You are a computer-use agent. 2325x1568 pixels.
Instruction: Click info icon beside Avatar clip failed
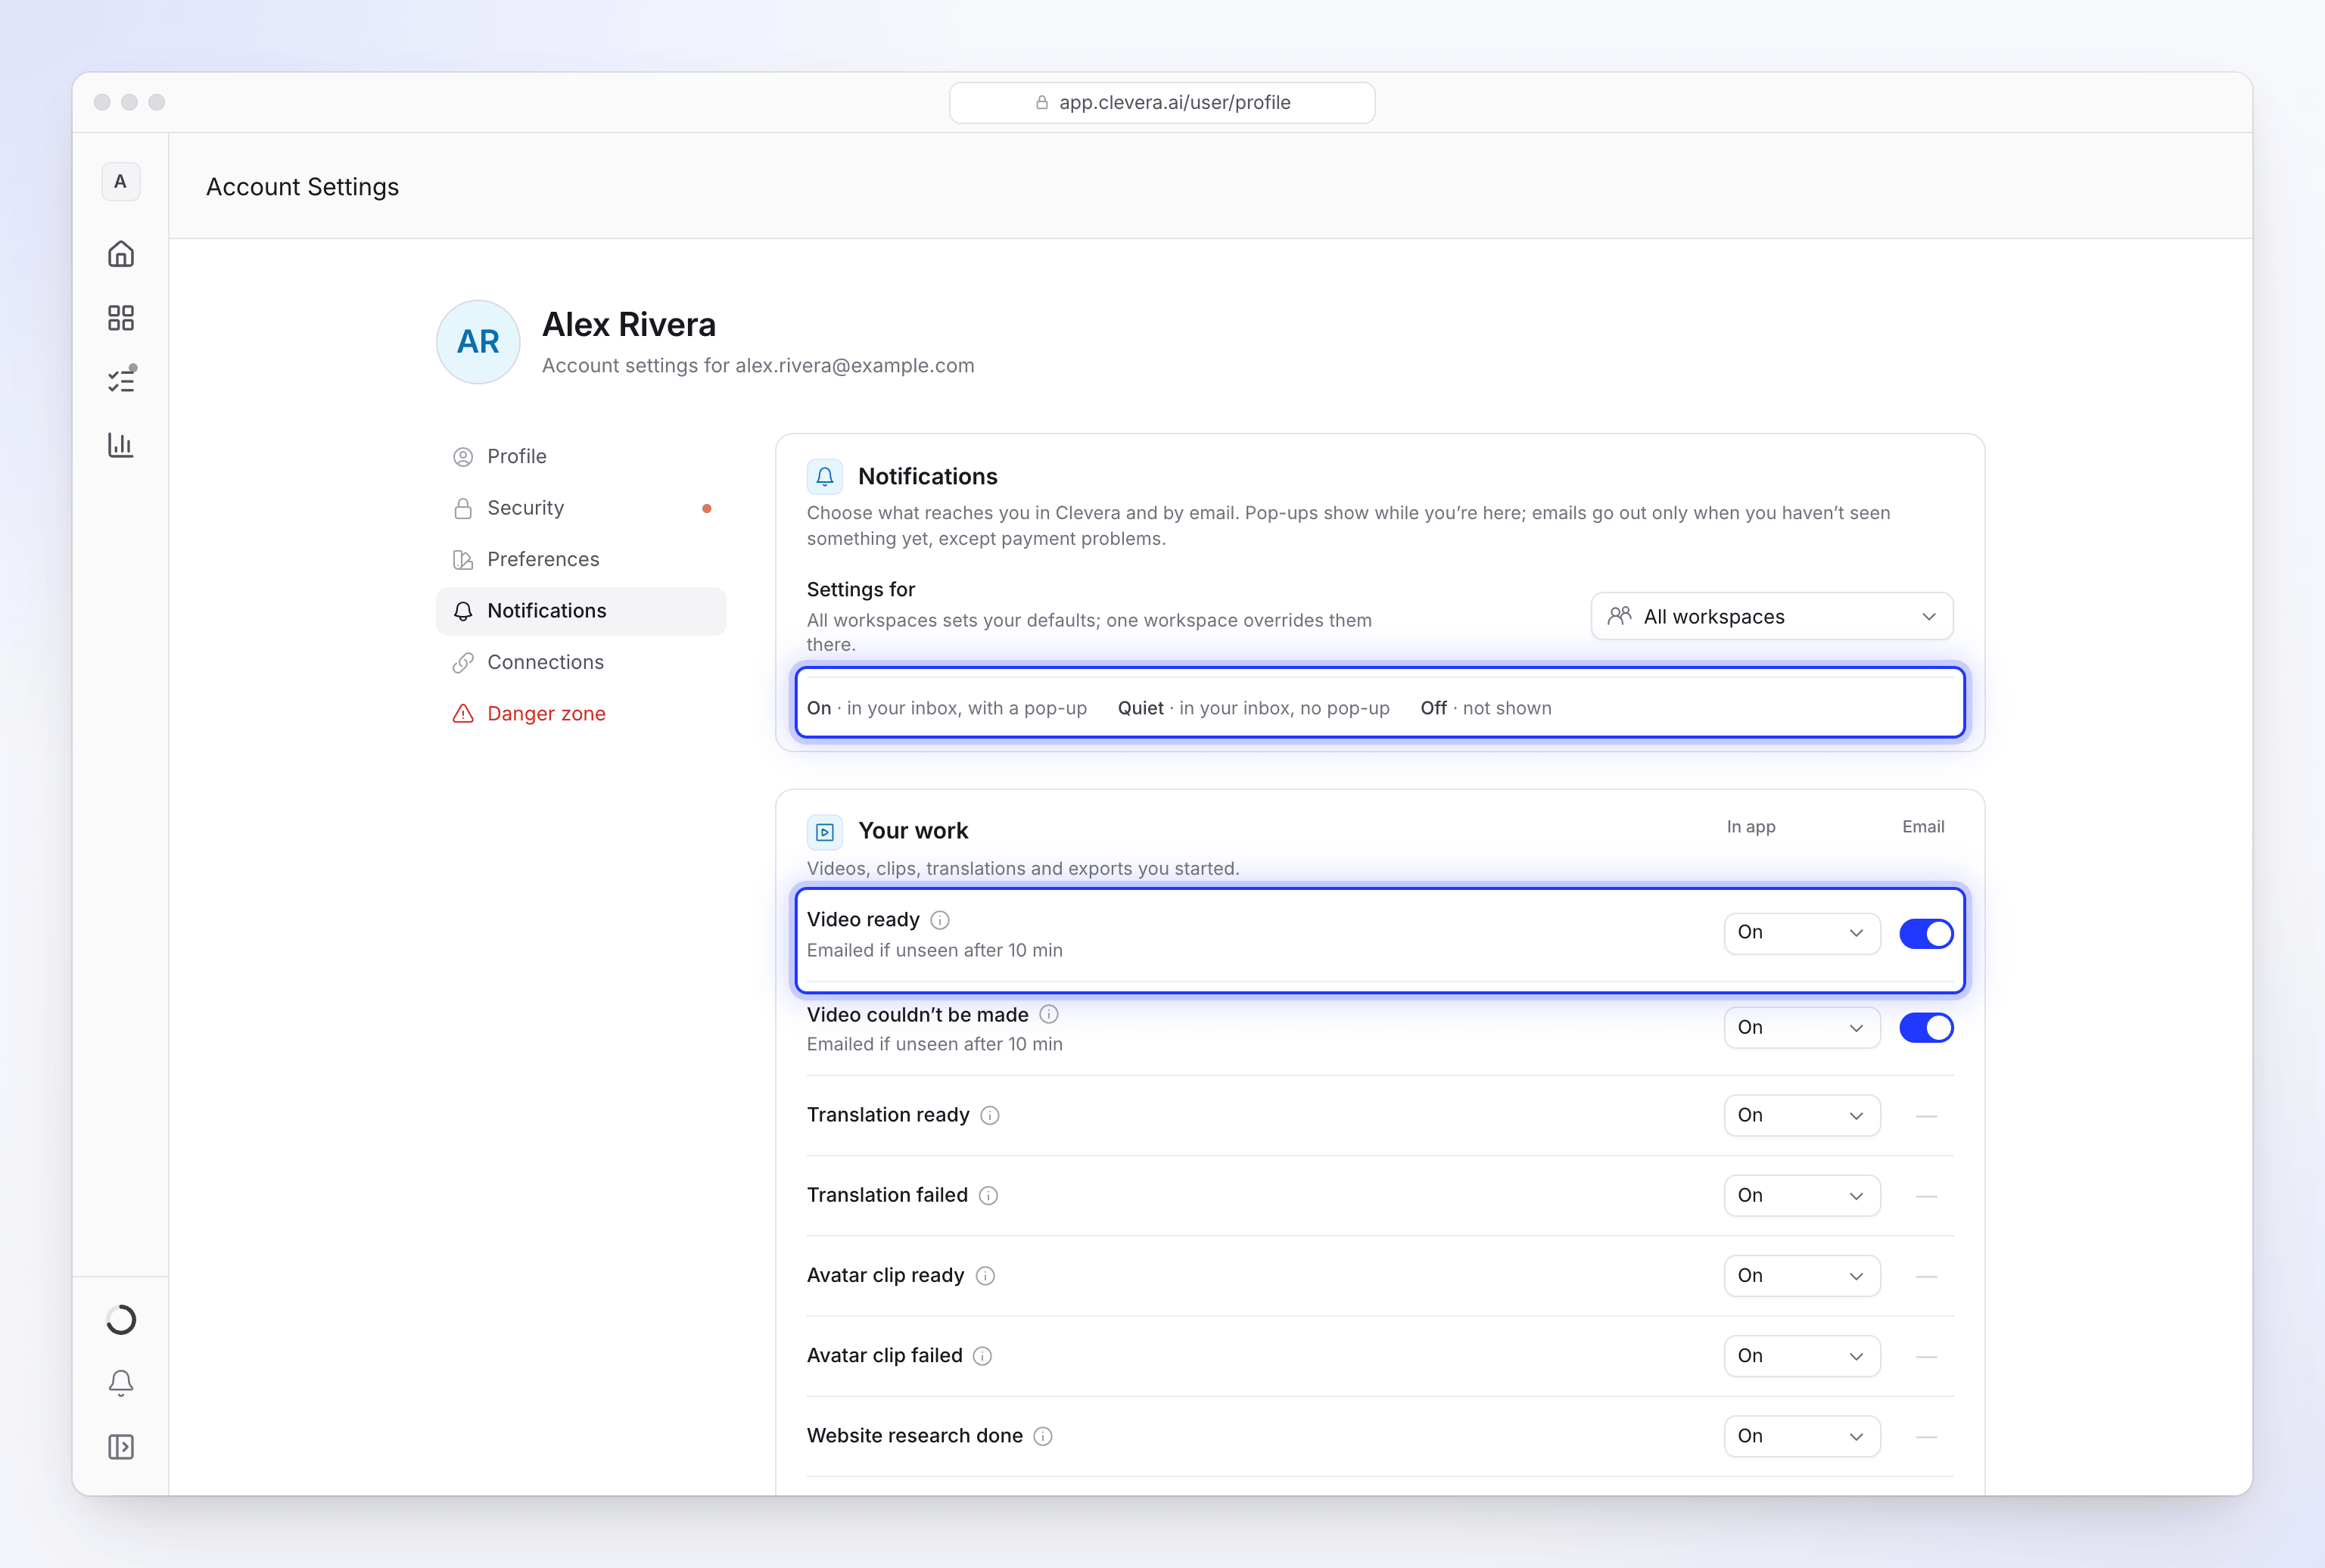point(983,1356)
